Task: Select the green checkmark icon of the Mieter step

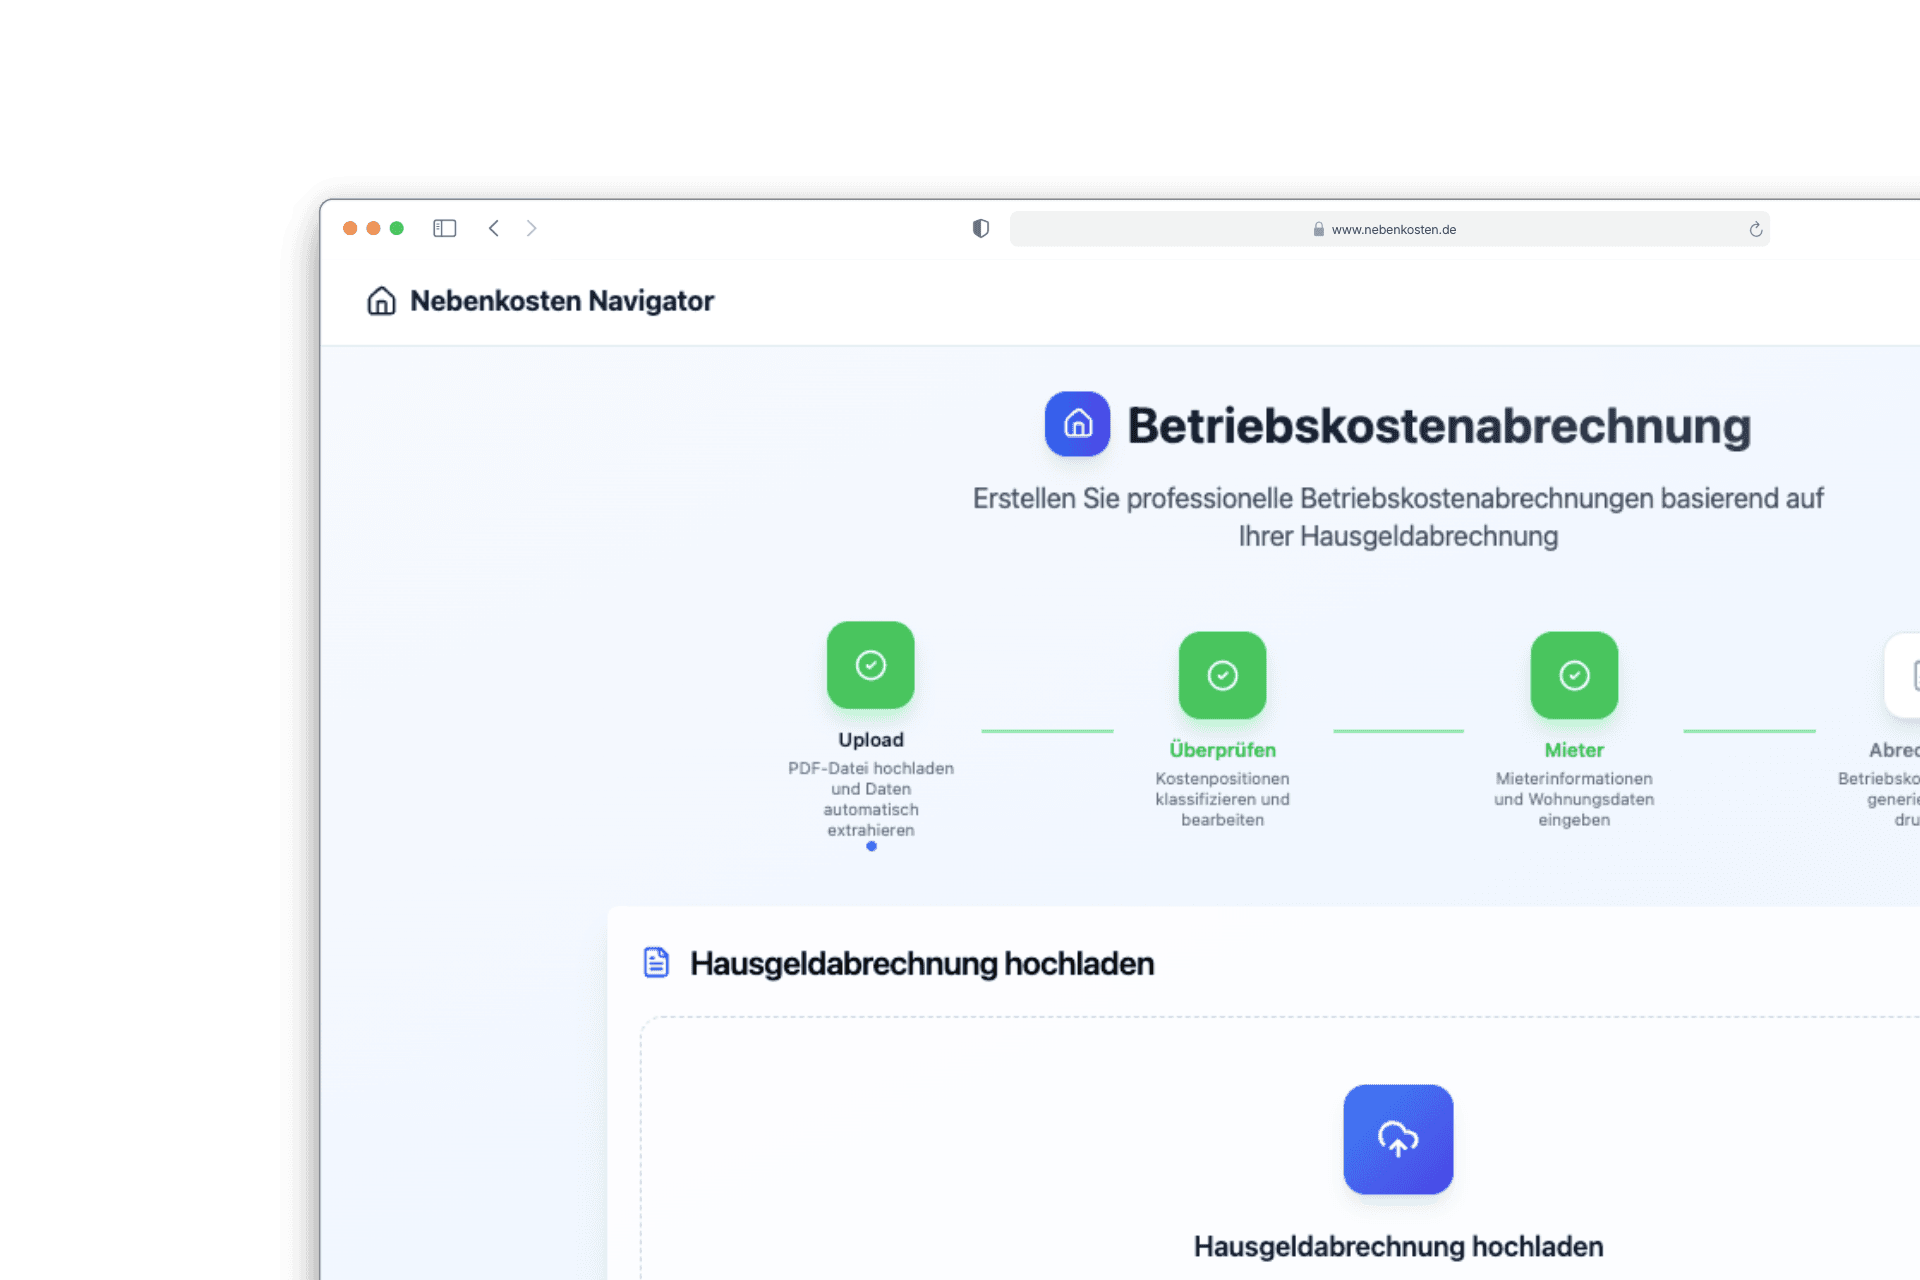Action: 1573,675
